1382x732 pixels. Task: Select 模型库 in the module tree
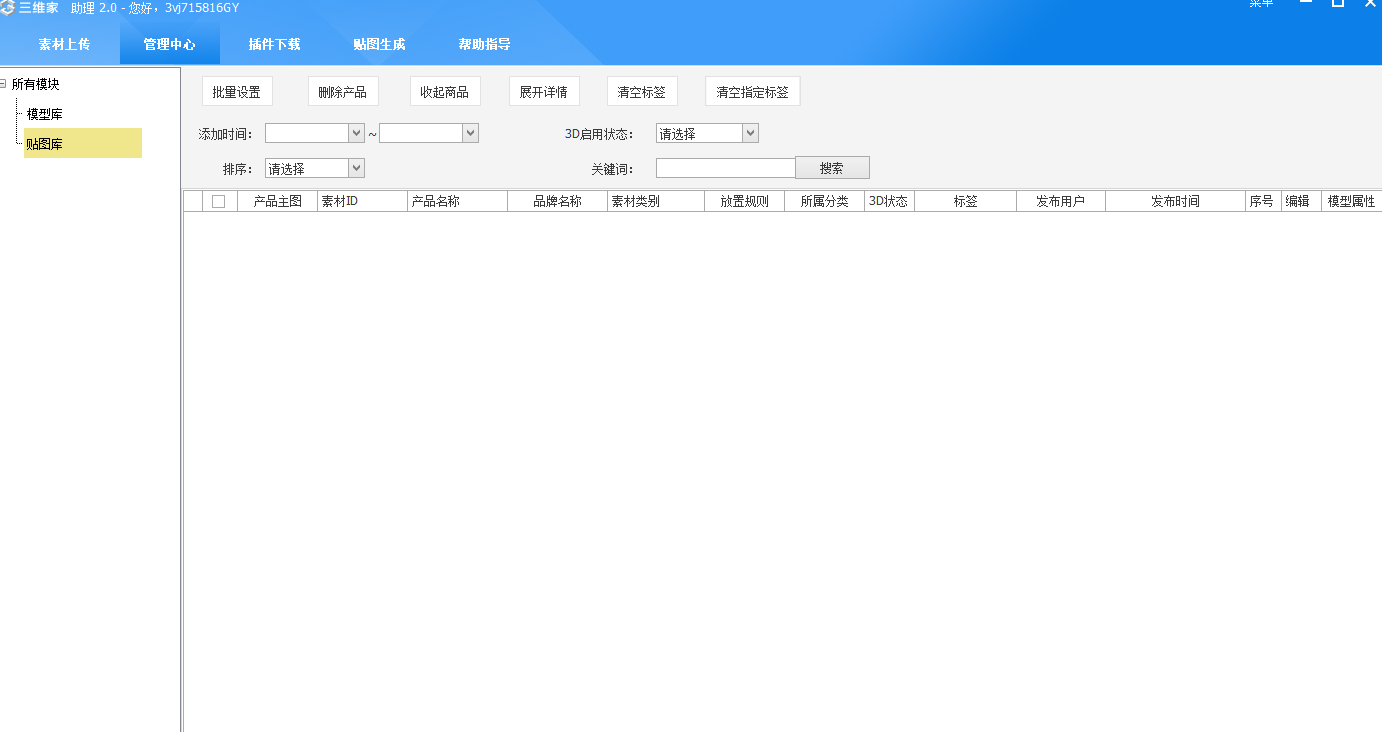click(x=45, y=114)
